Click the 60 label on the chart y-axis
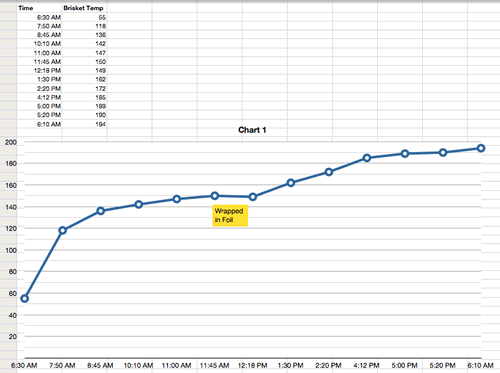This screenshot has height=373, width=500. (x=12, y=293)
